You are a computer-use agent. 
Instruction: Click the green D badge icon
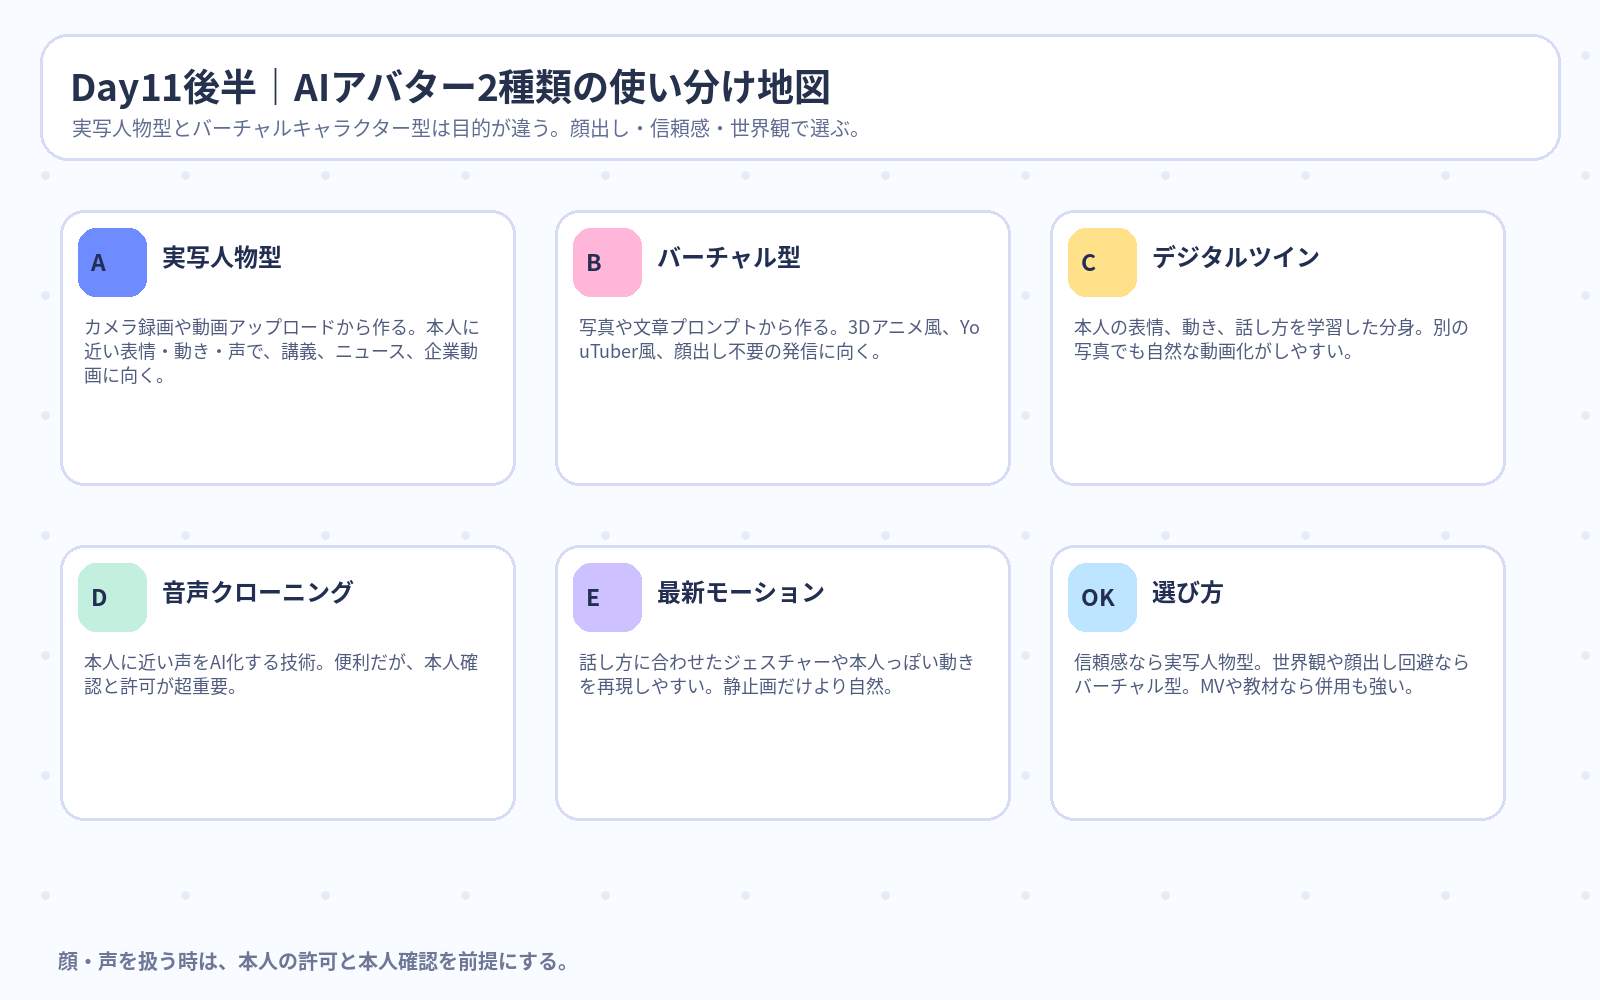pos(112,597)
